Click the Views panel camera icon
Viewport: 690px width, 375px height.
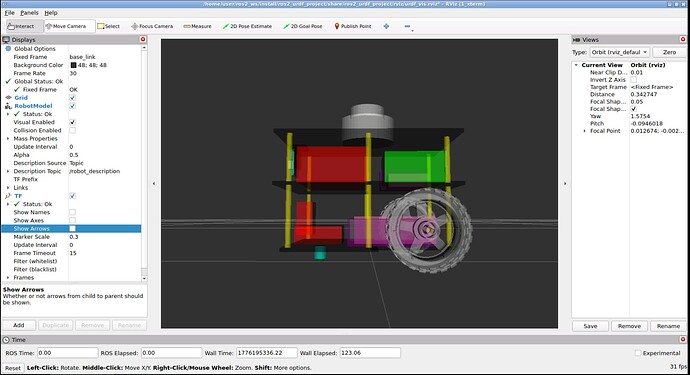[576, 40]
